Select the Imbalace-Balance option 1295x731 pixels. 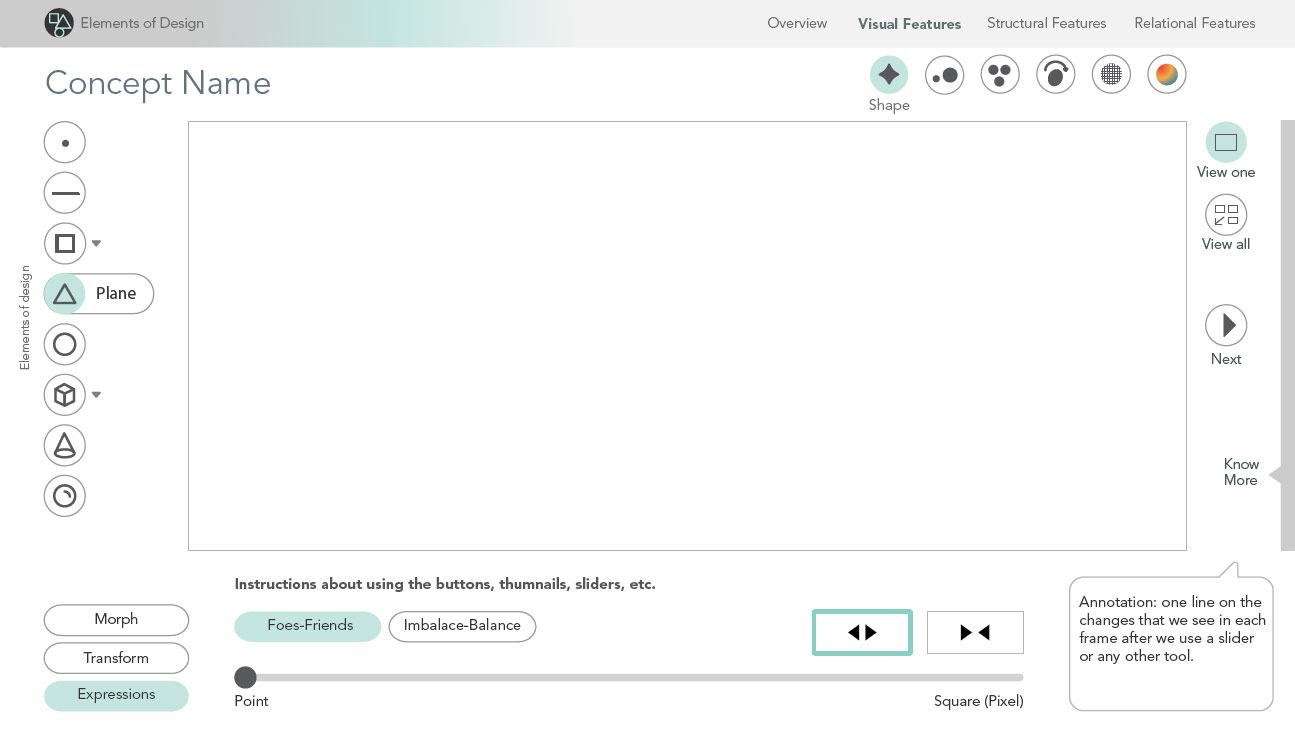point(462,626)
